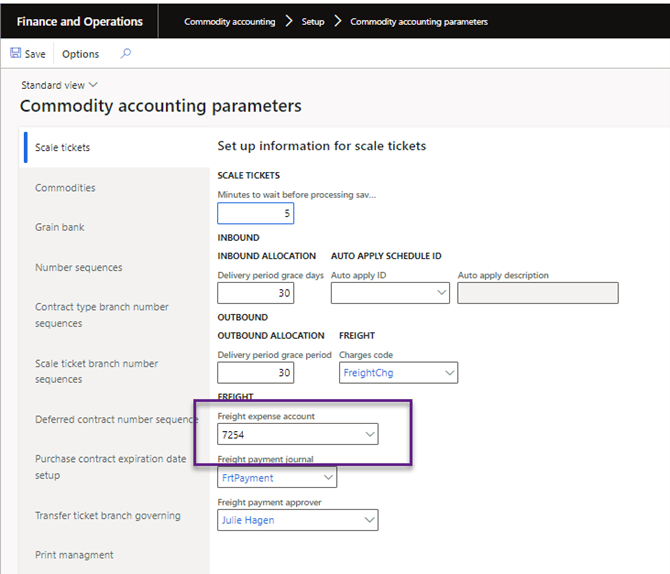Switch to the Commodities tab
The height and width of the screenshot is (574, 670).
(65, 188)
